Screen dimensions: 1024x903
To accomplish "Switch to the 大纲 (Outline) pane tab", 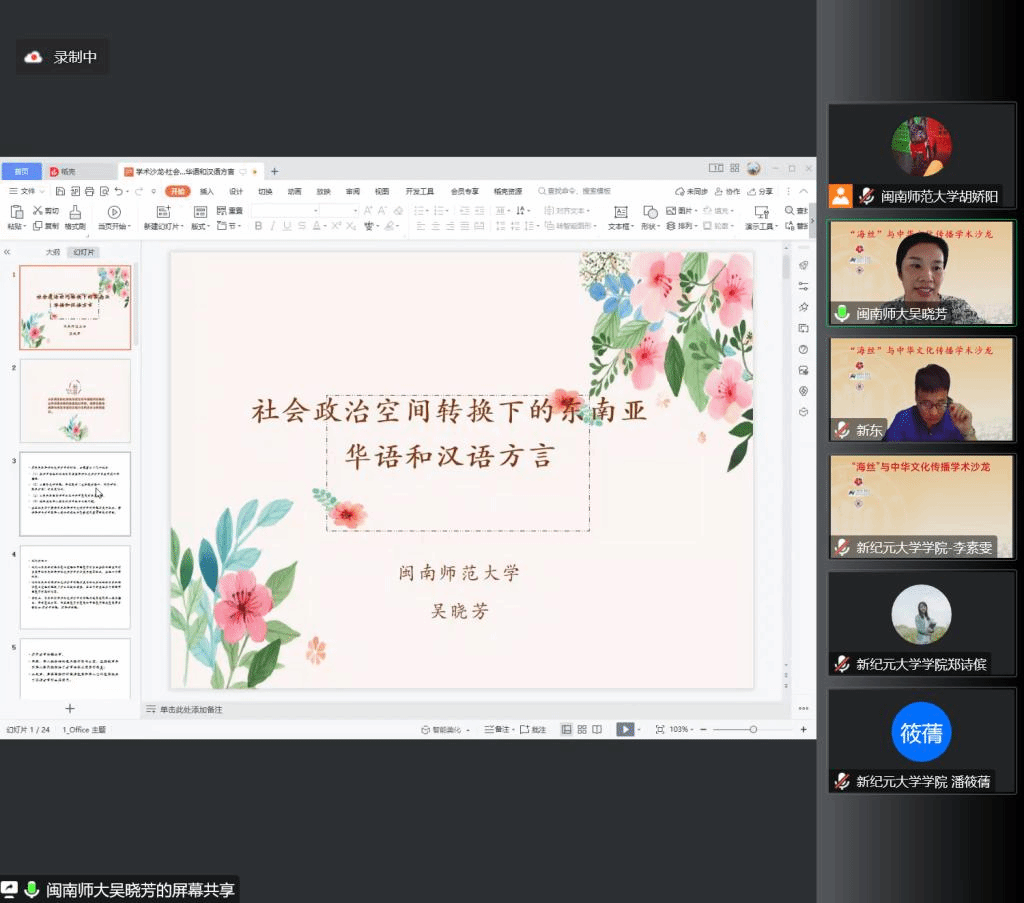I will click(x=53, y=252).
